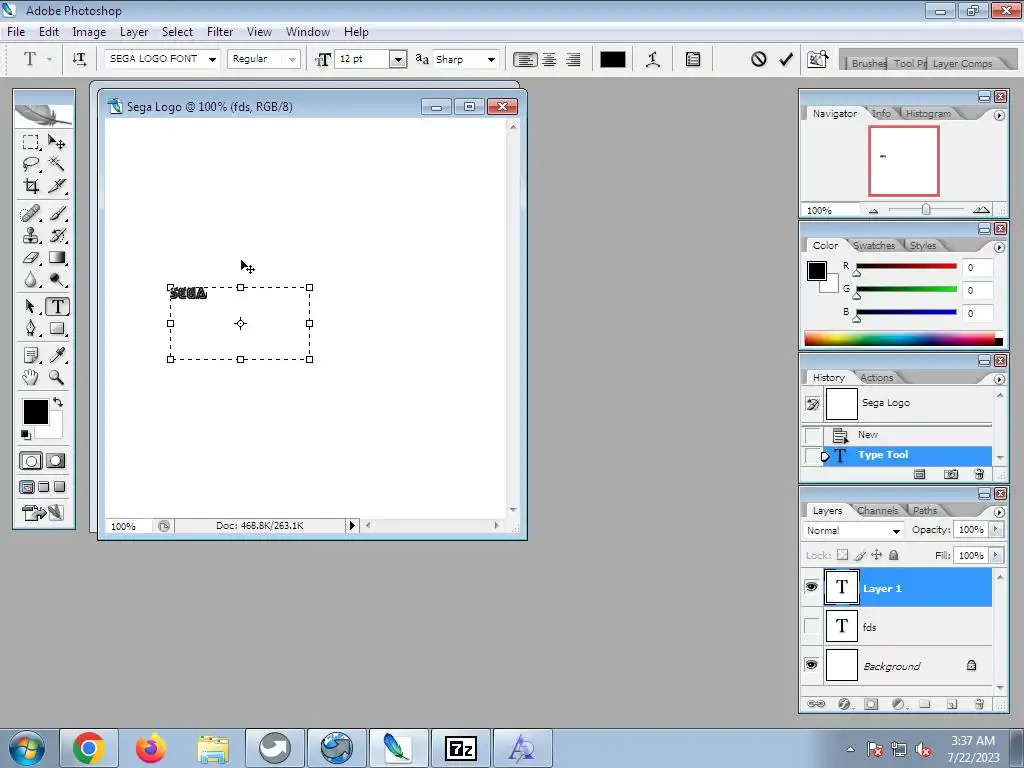Create warped text from options bar
This screenshot has width=1024, height=768.
652,59
